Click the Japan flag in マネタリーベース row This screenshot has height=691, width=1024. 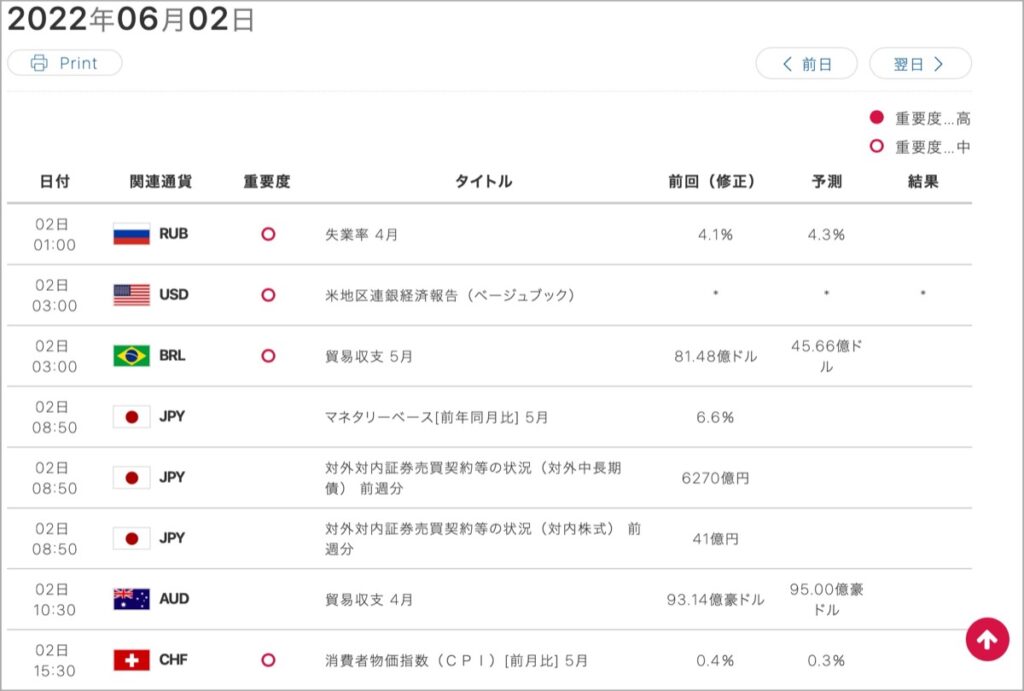tap(131, 416)
